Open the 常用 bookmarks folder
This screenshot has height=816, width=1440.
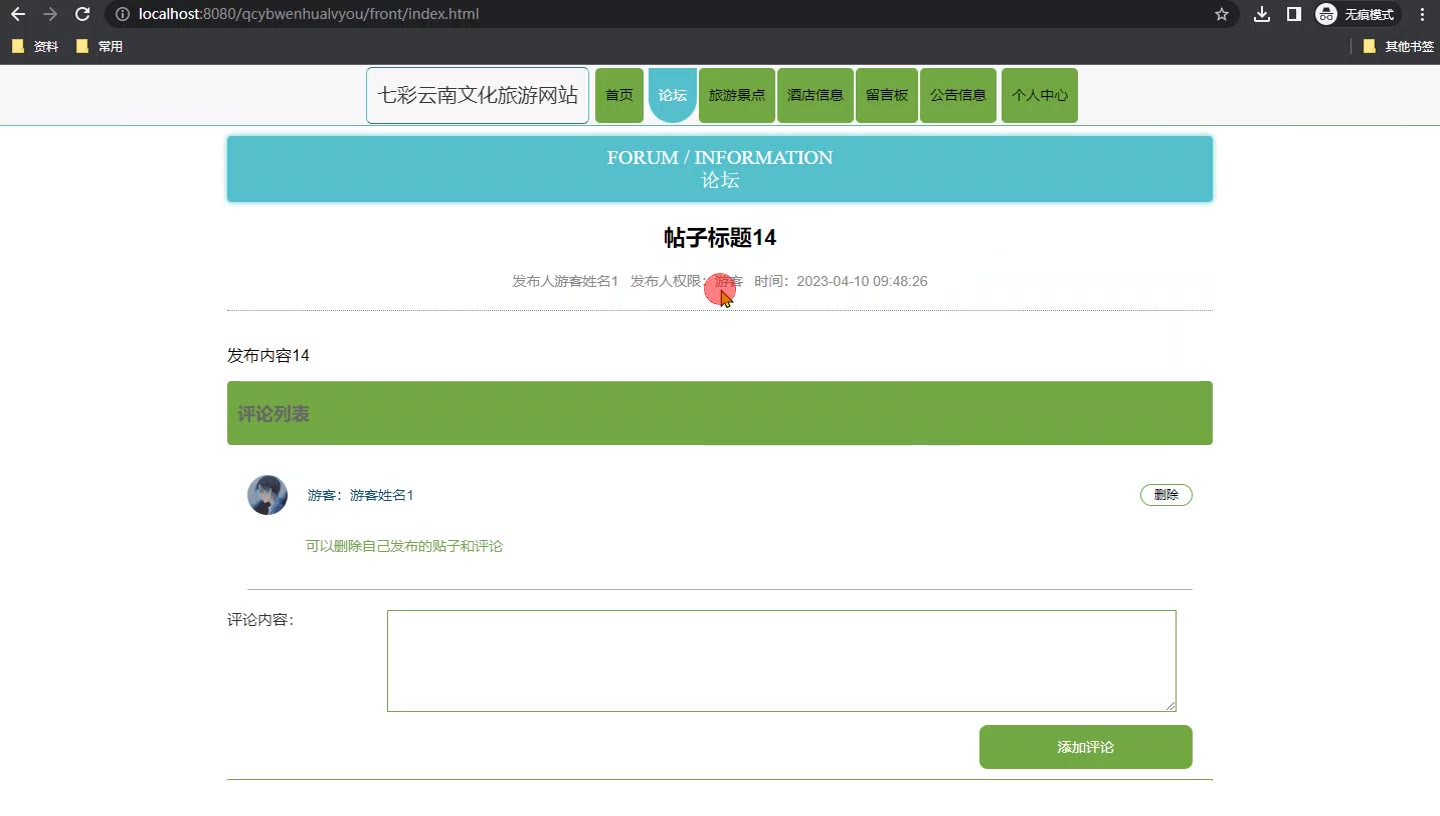(100, 46)
